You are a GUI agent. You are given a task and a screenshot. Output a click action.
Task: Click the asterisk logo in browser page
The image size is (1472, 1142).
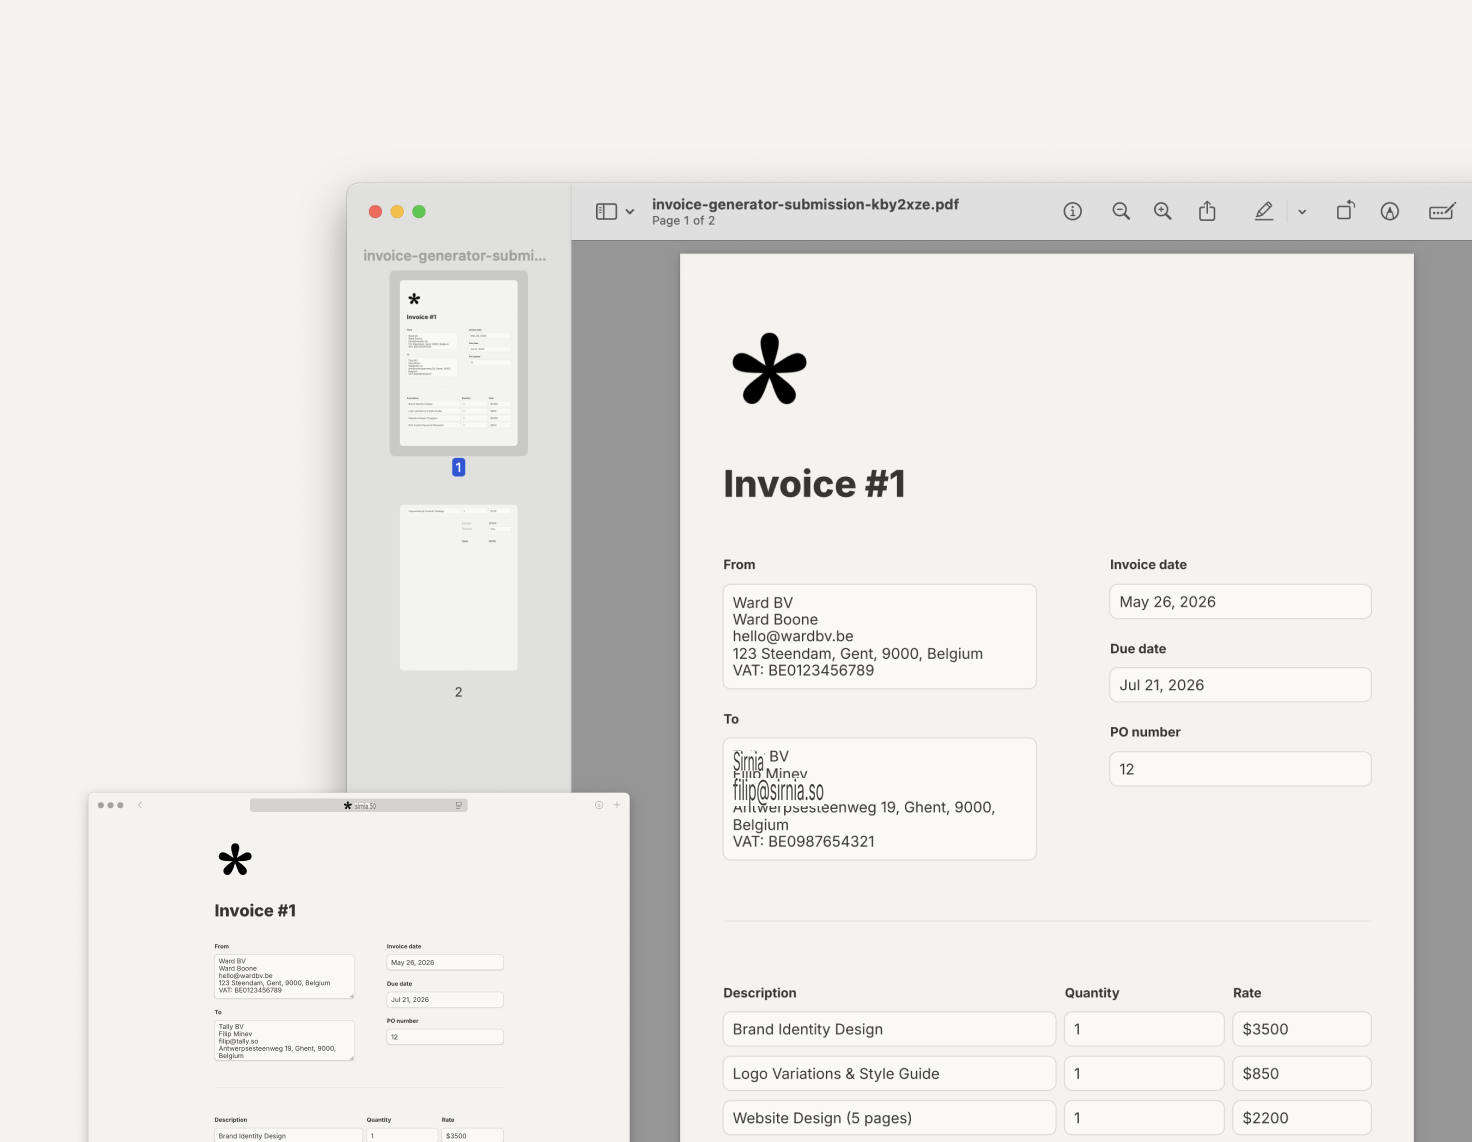[235, 860]
